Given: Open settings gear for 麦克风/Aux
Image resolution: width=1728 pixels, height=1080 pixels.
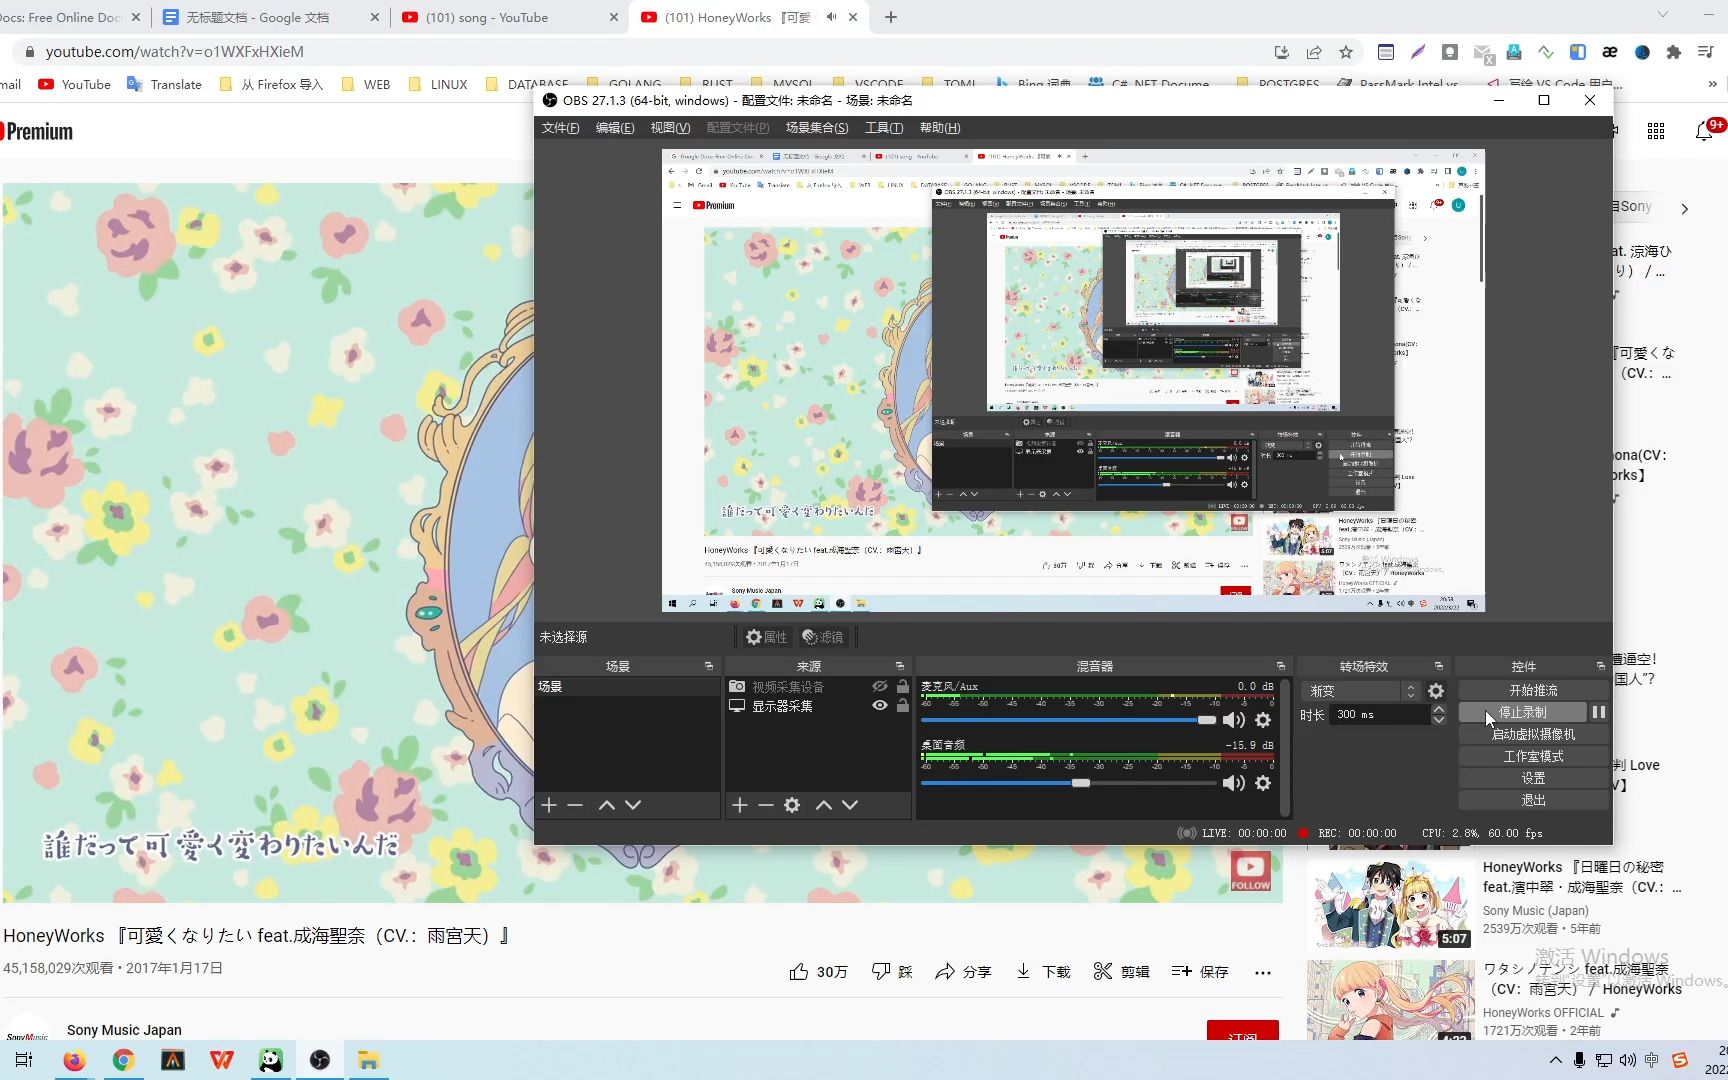Looking at the screenshot, I should [1263, 720].
